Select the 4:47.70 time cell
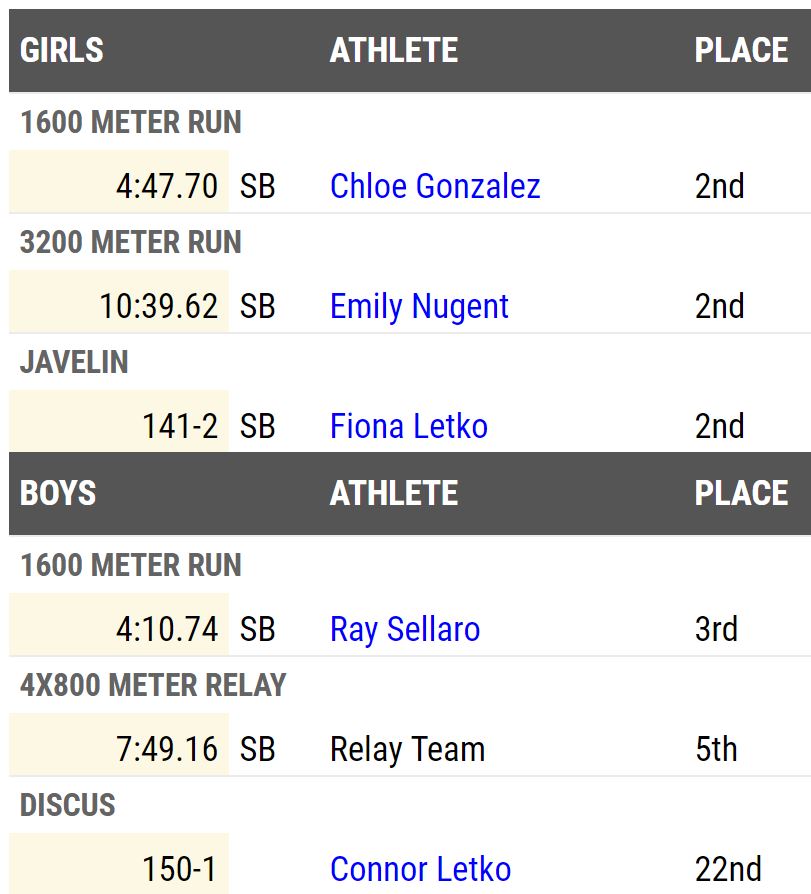 [x=167, y=186]
